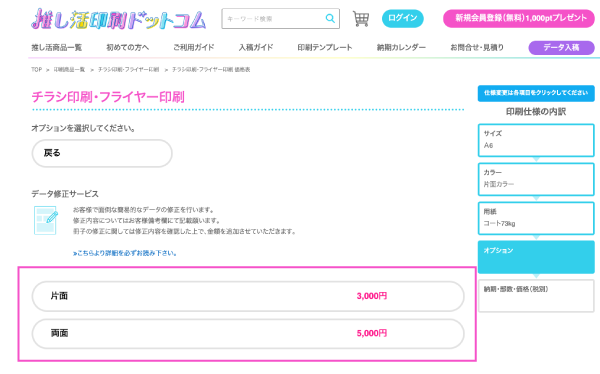Click 仕様変更は各項目をクリックしてください banner
The width and height of the screenshot is (600, 374).
pyautogui.click(x=536, y=93)
